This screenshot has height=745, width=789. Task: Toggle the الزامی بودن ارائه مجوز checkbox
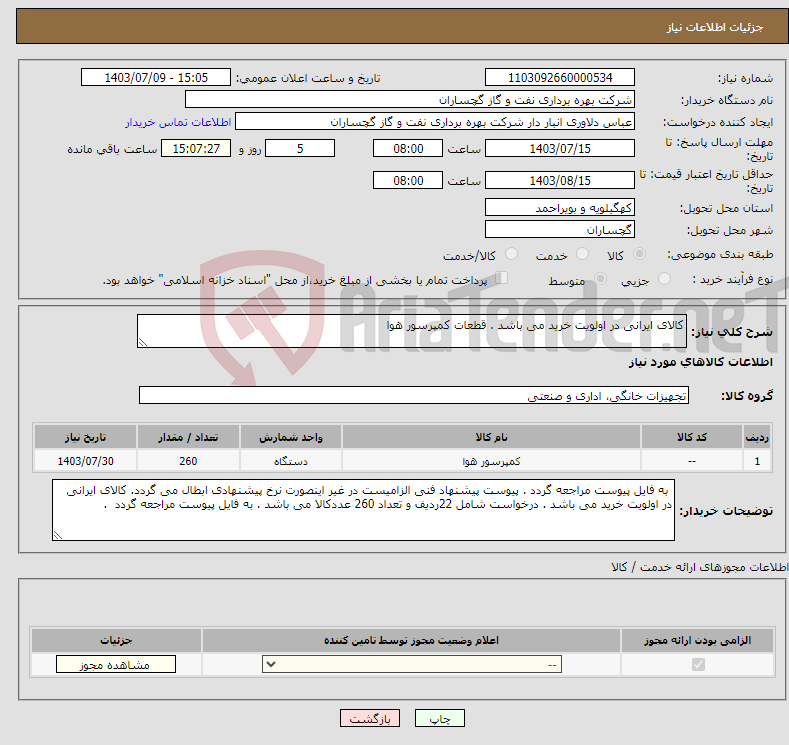click(698, 665)
